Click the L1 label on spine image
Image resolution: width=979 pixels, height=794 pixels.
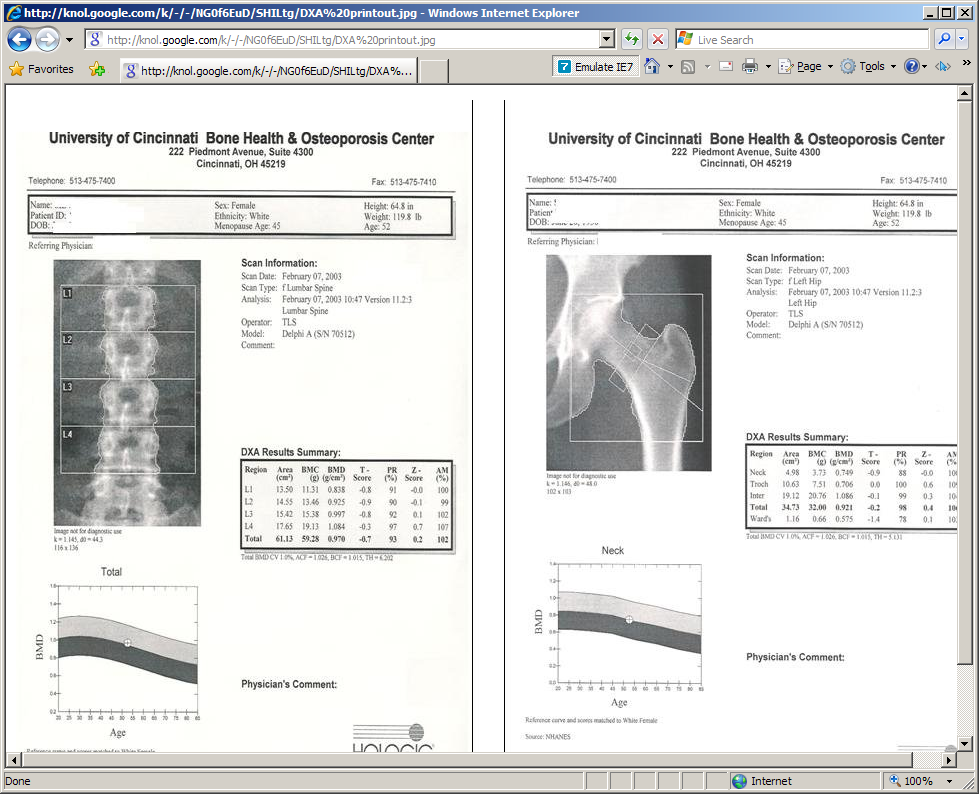(67, 293)
